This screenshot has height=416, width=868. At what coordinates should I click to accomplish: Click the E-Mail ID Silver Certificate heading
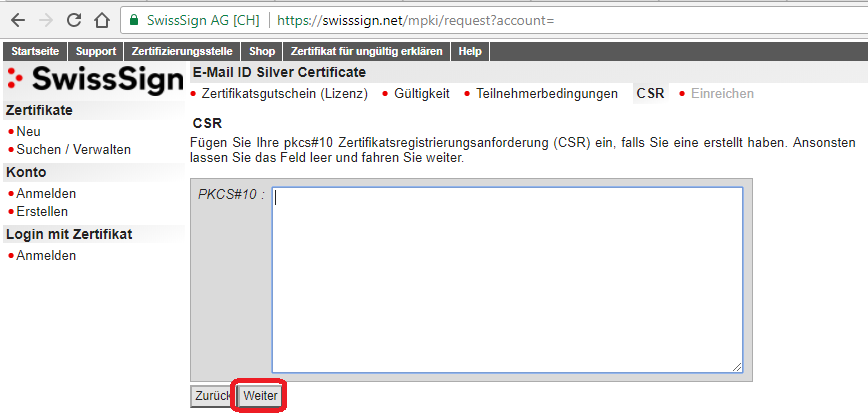point(279,72)
